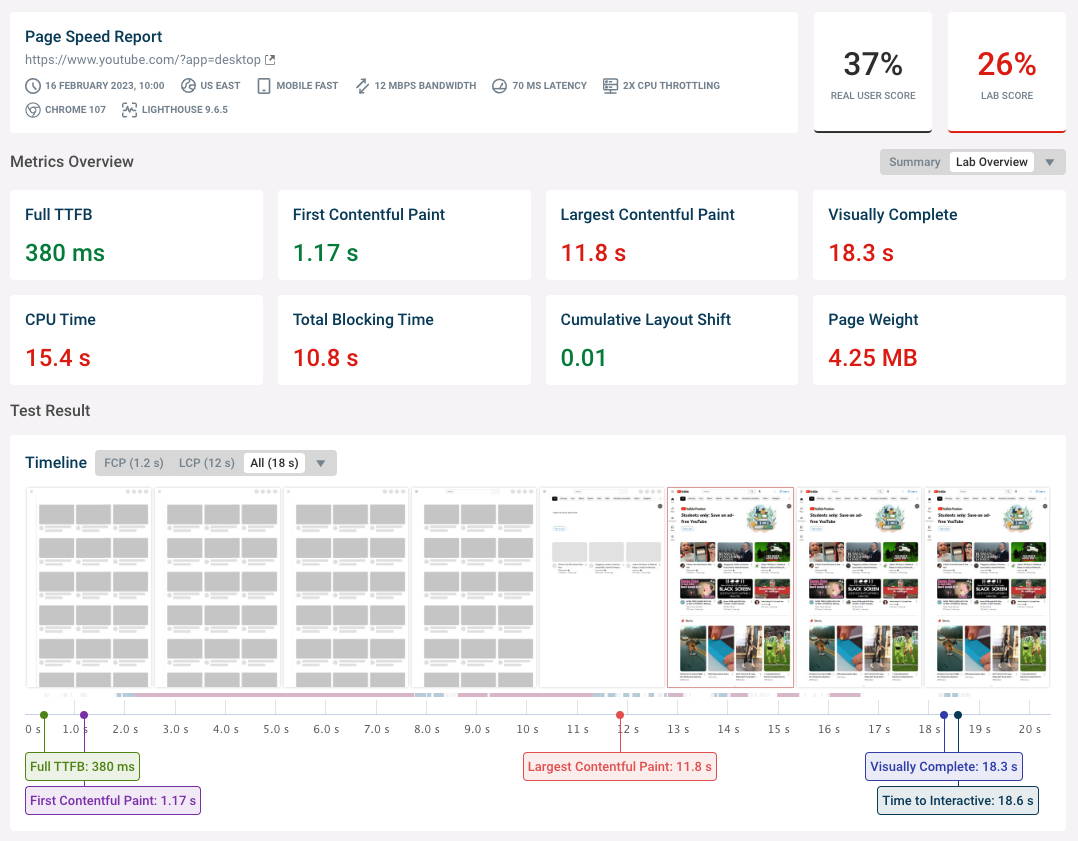Click the Full TTFB: 380 ms label

(82, 767)
